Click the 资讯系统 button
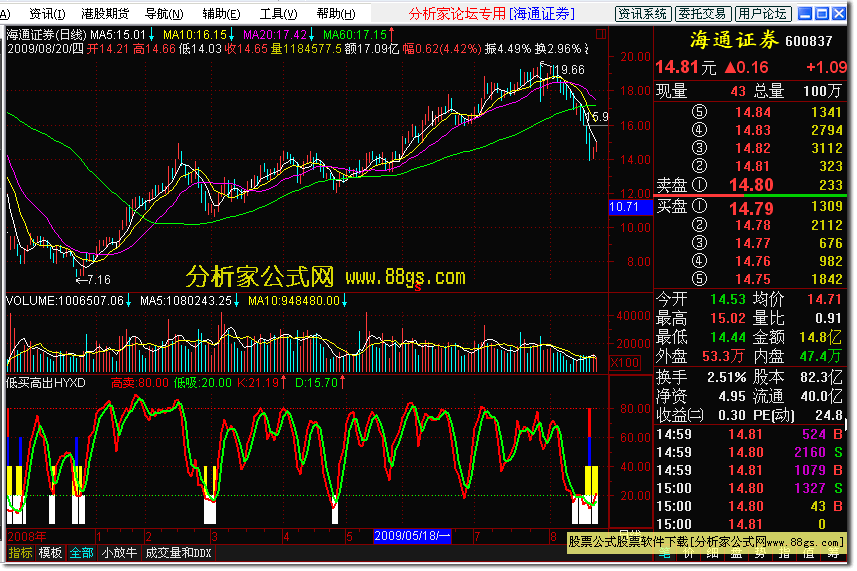The width and height of the screenshot is (857, 571). tap(643, 14)
